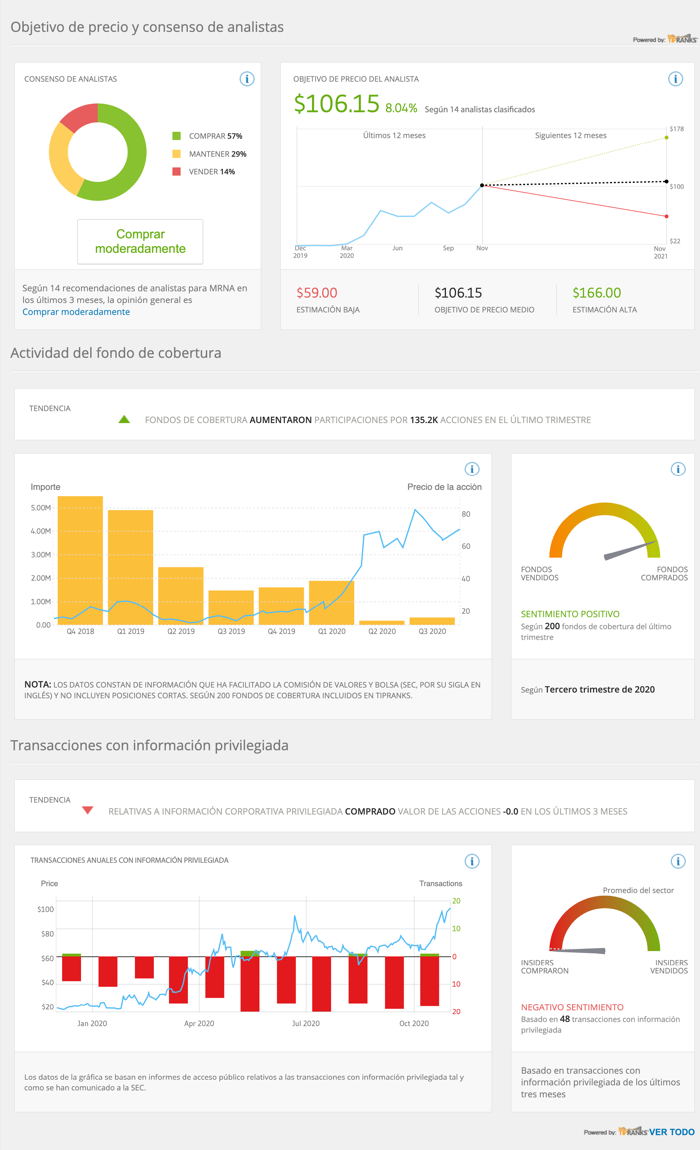The image size is (700, 1150).
Task: Click info icon on insider sentiment gauge
Action: [678, 862]
